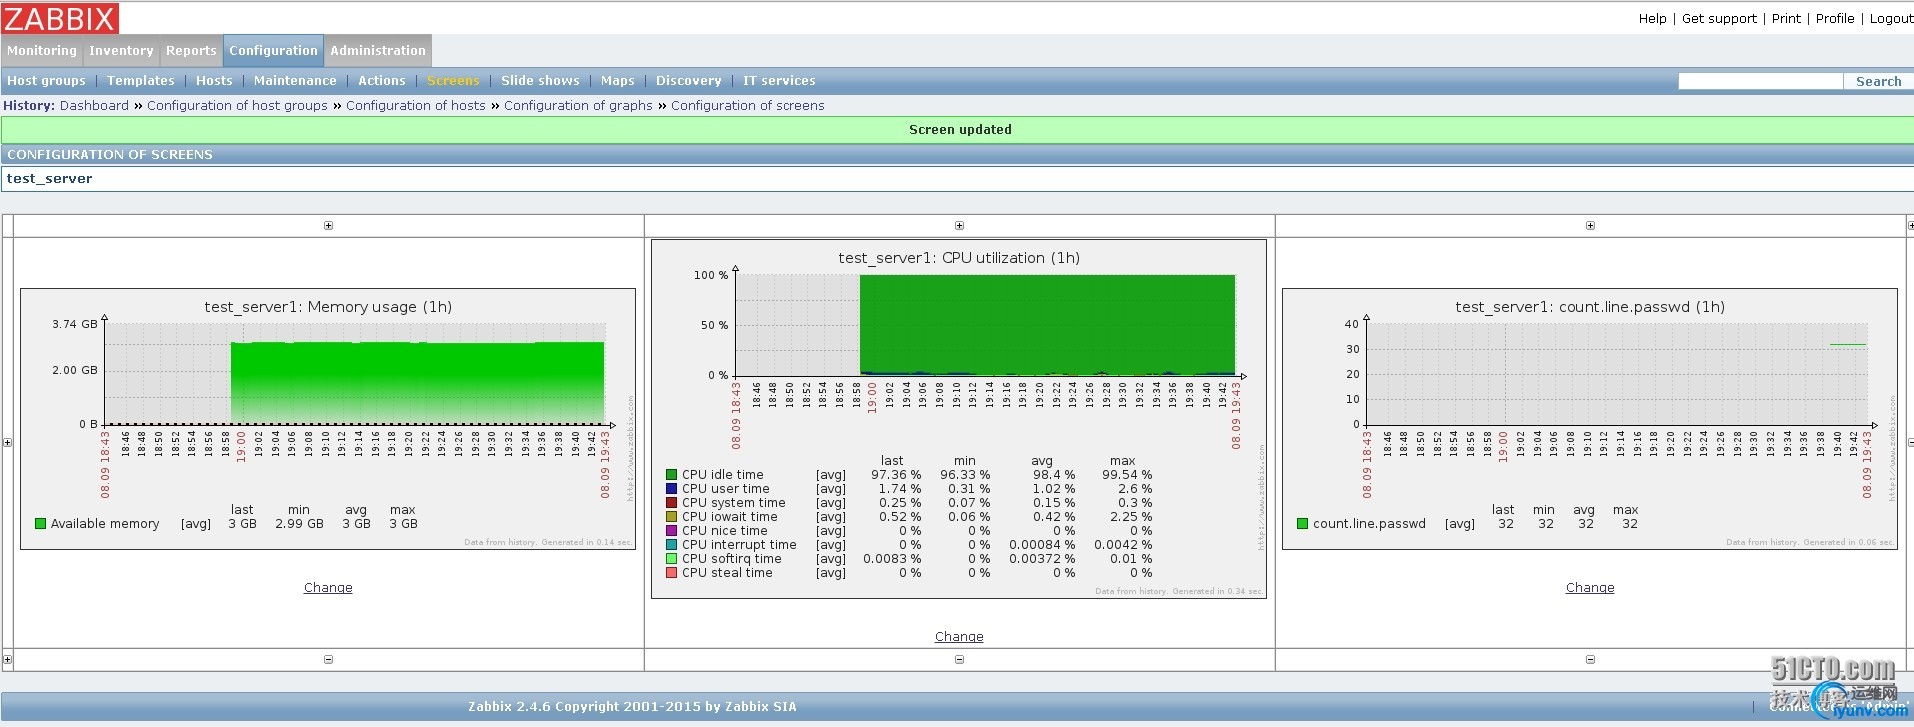Viewport: 1914px width, 727px height.
Task: Click the Print link
Action: 1786,18
